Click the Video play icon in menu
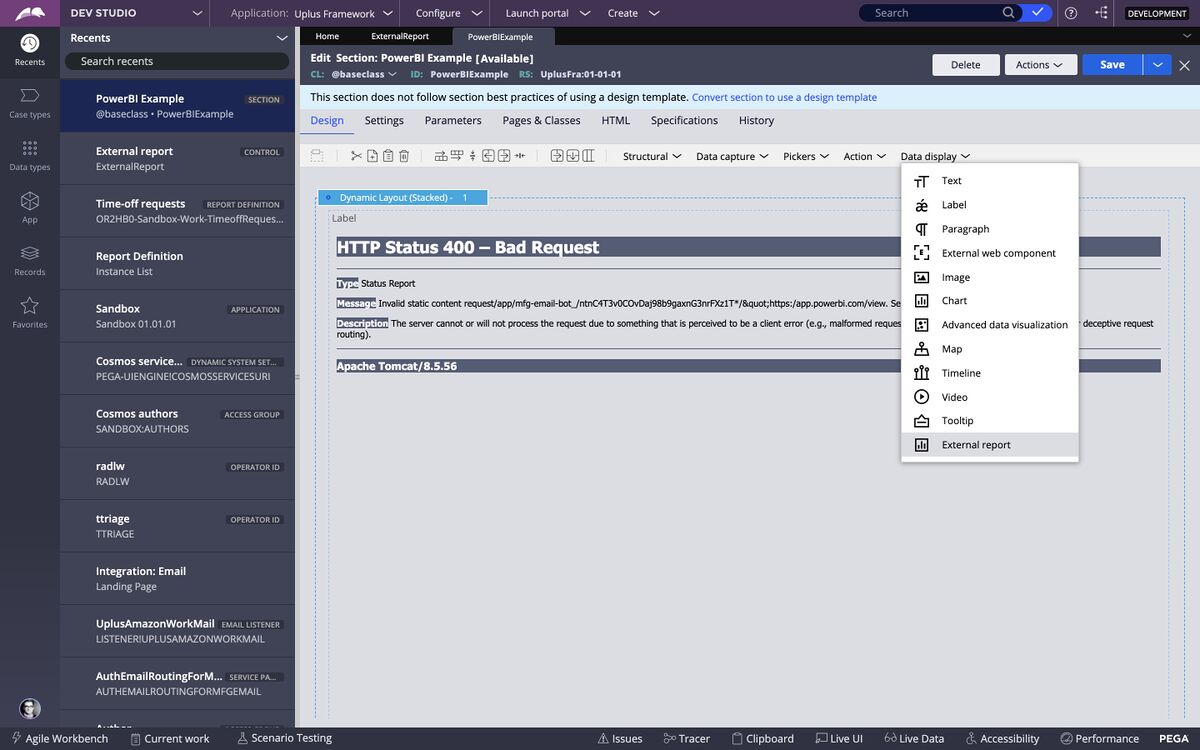The image size is (1200, 750). click(x=922, y=397)
